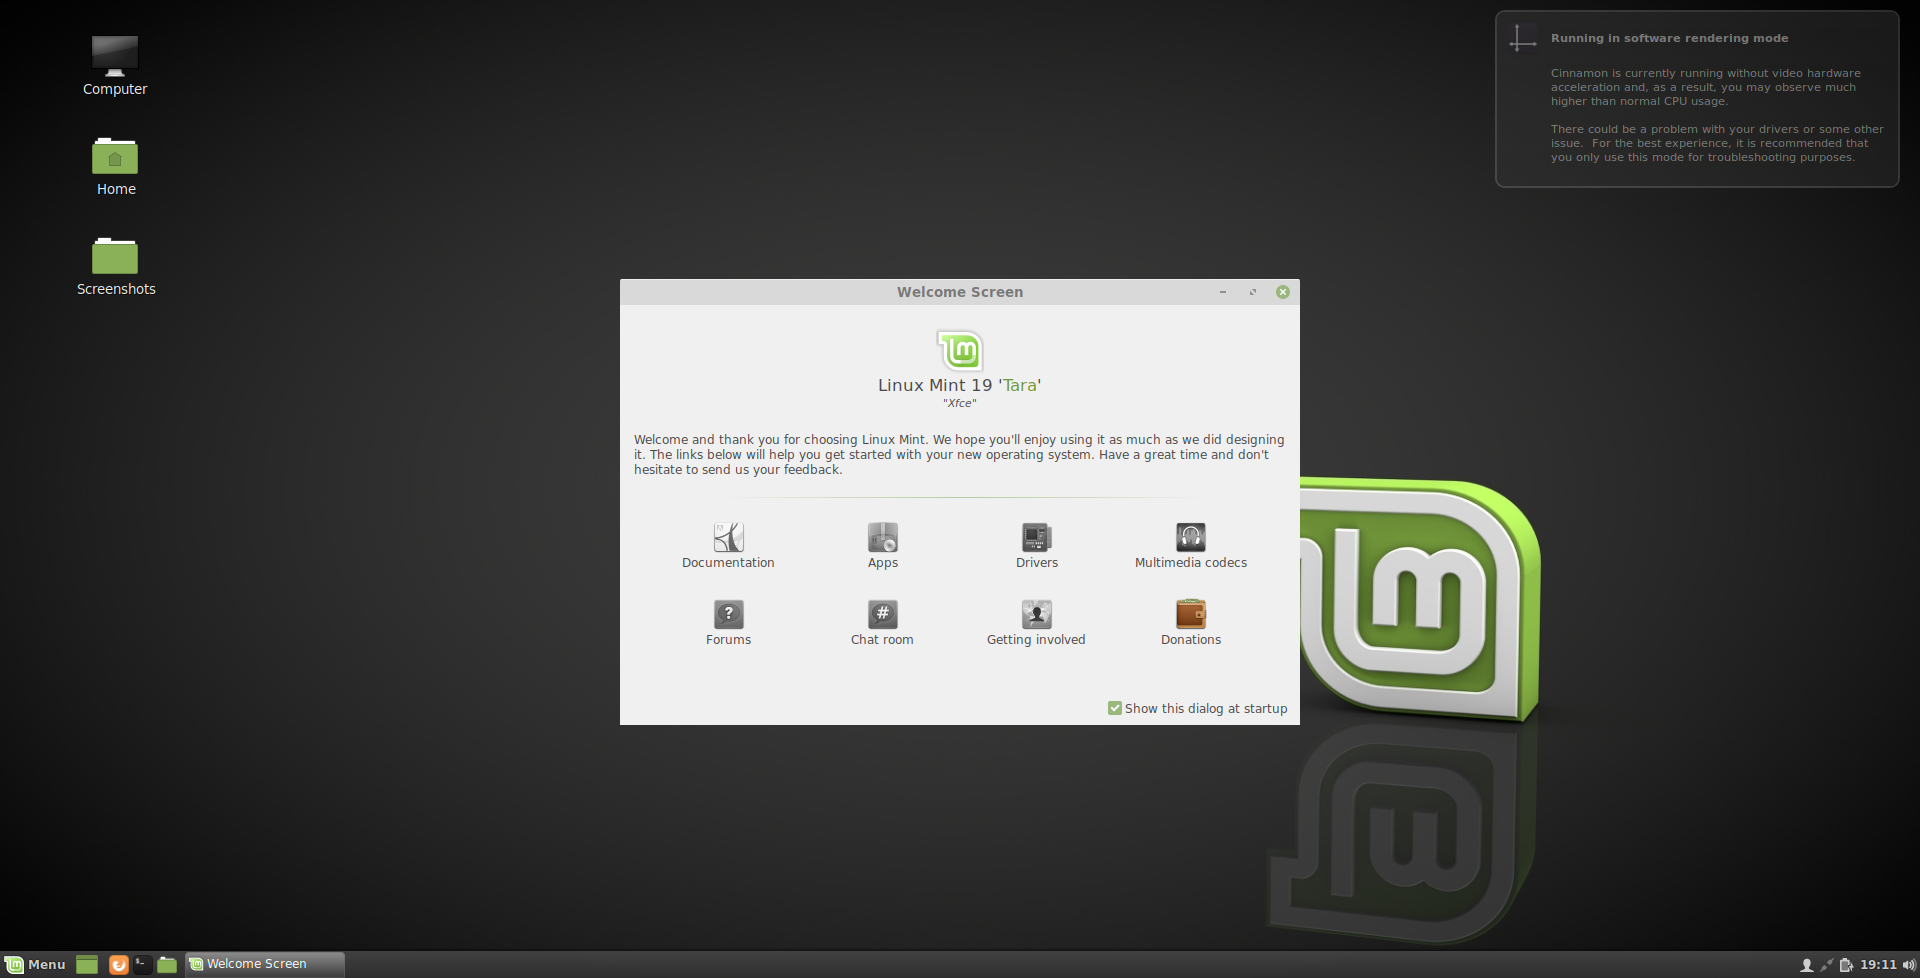
Task: Click the Welcome Screen taskbar button
Action: tap(265, 965)
